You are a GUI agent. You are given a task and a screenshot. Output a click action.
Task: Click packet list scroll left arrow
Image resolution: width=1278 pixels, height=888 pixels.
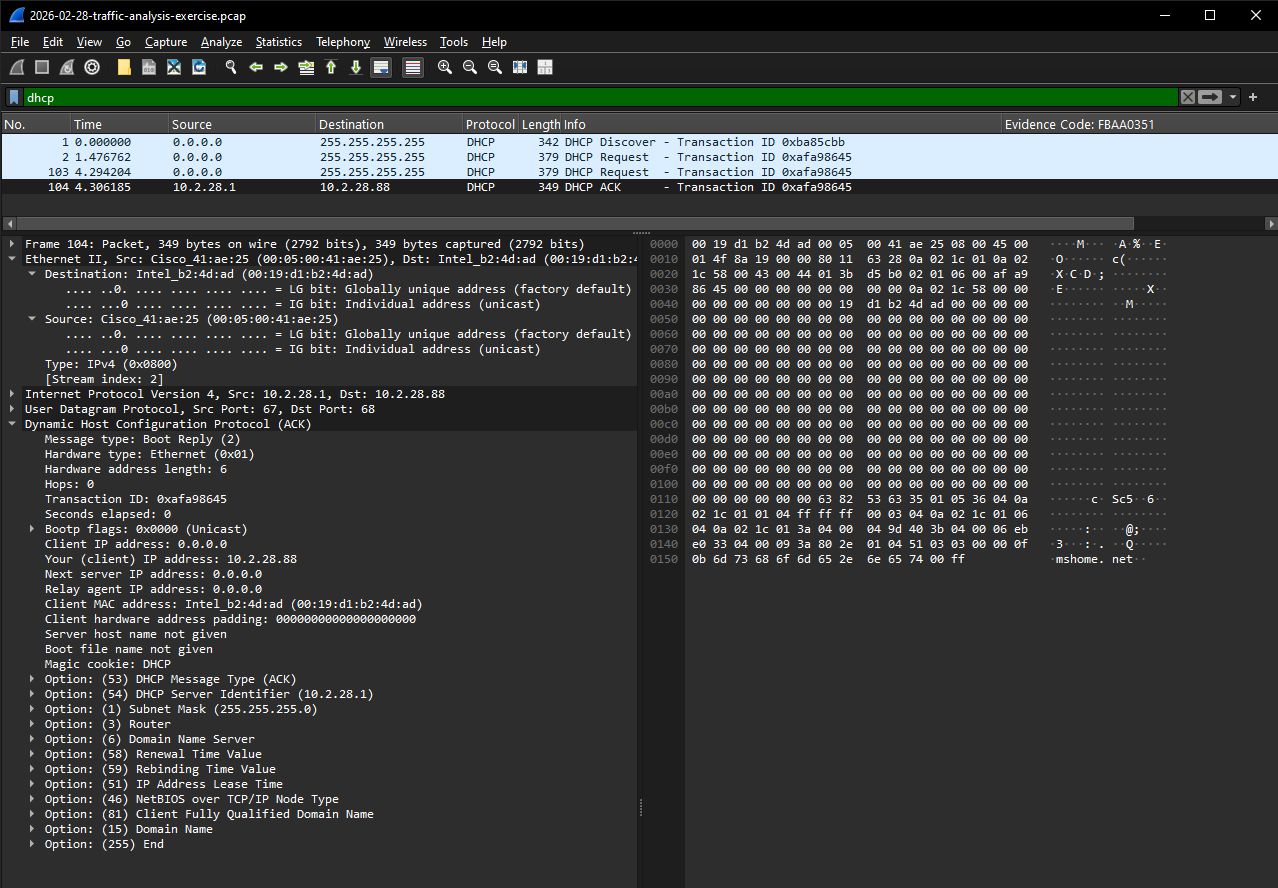pos(8,223)
